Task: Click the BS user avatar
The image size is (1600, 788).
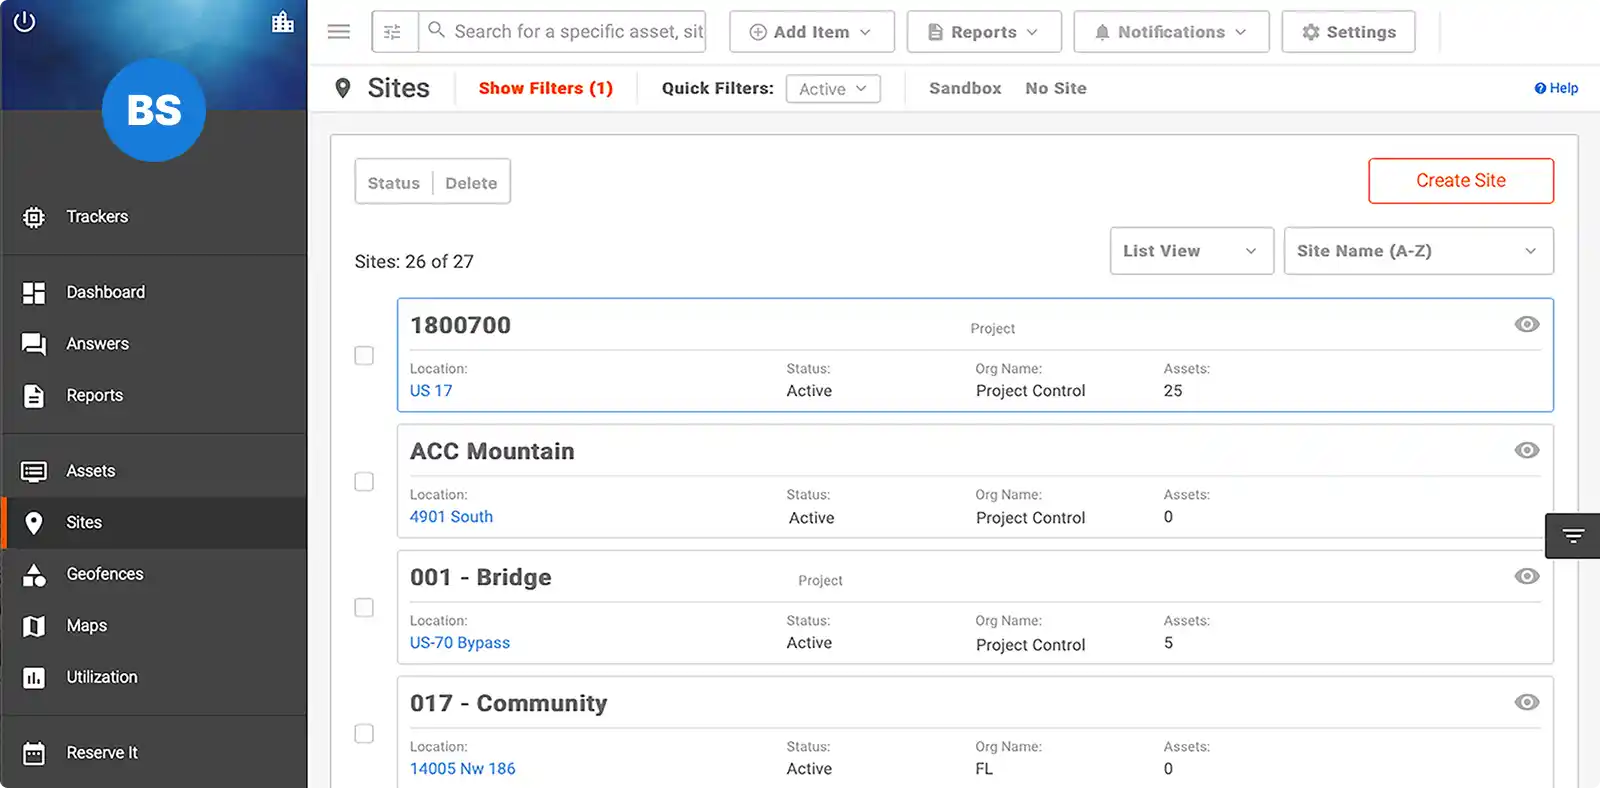Action: (x=154, y=110)
